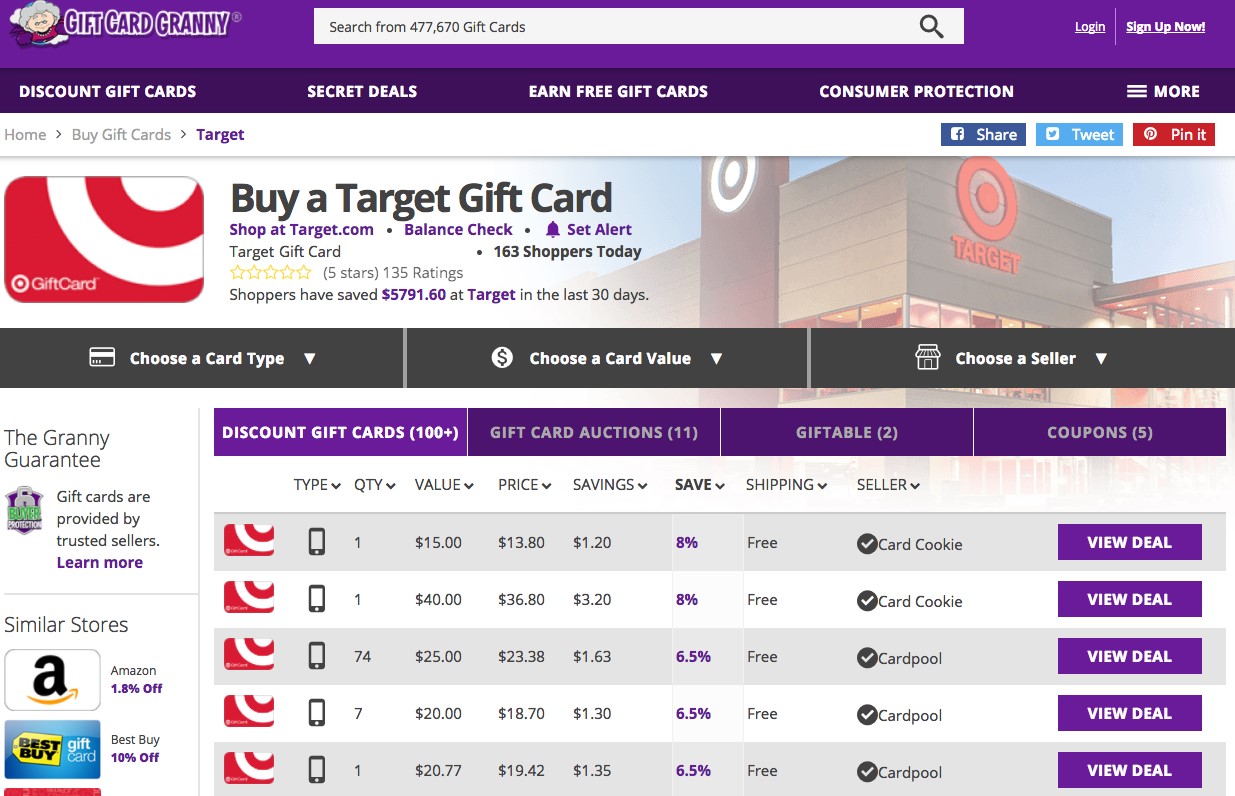The width and height of the screenshot is (1235, 796).
Task: Click the Best Buy gift card logo
Action: pos(52,749)
